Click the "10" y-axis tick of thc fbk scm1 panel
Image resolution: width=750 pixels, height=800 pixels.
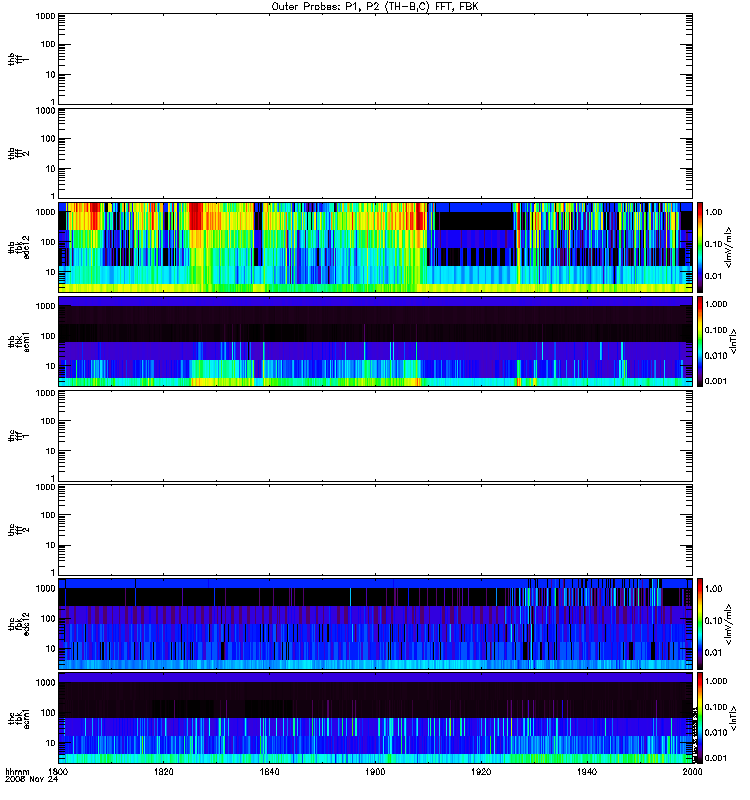click(51, 743)
